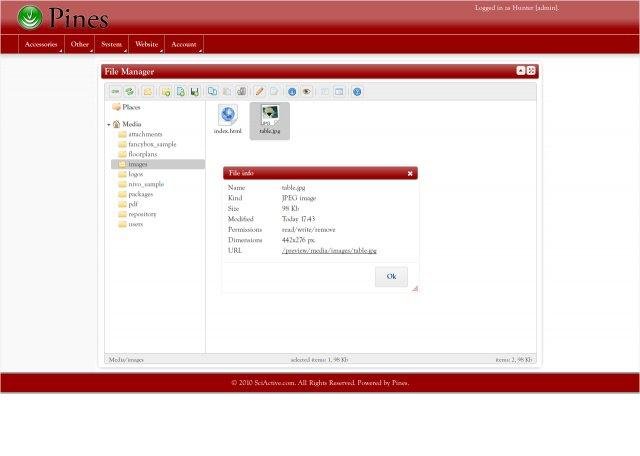The image size is (640, 456).
Task: Click the '98 Kb' Size value in File info
Action: coord(291,209)
